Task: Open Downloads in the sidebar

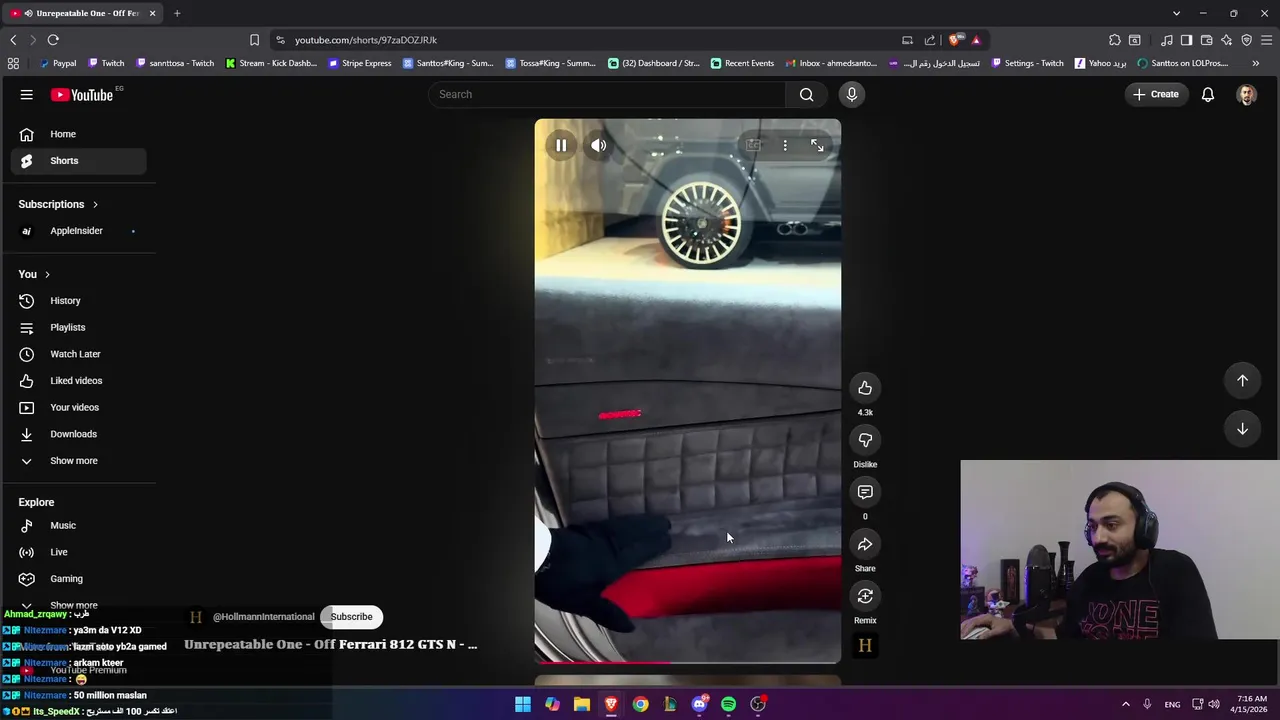Action: point(79,434)
